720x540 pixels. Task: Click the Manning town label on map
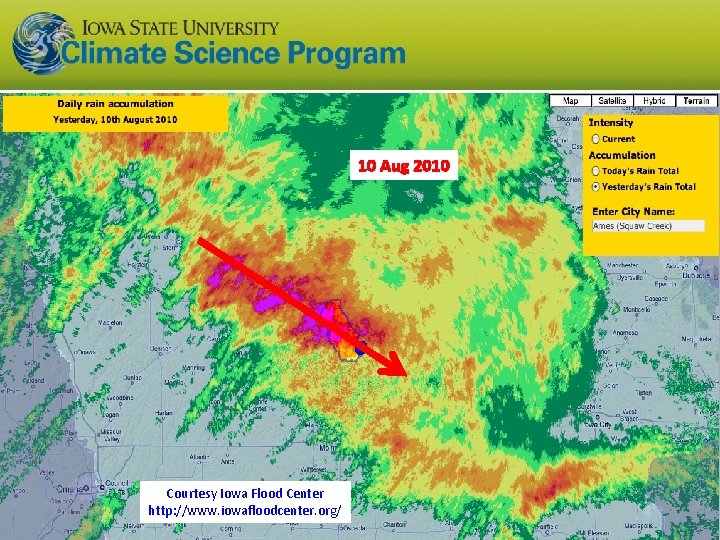(193, 368)
